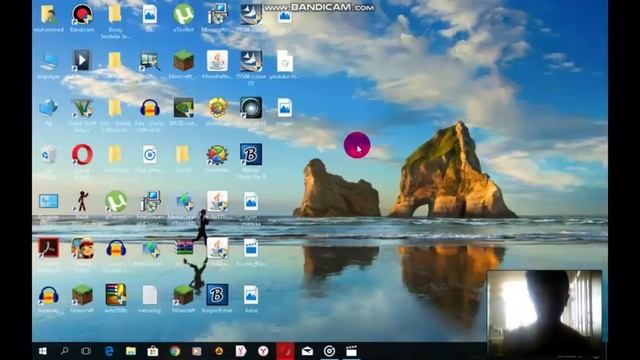Launch Microsoft Edge from the taskbar
The image size is (640, 360).
(x=109, y=351)
